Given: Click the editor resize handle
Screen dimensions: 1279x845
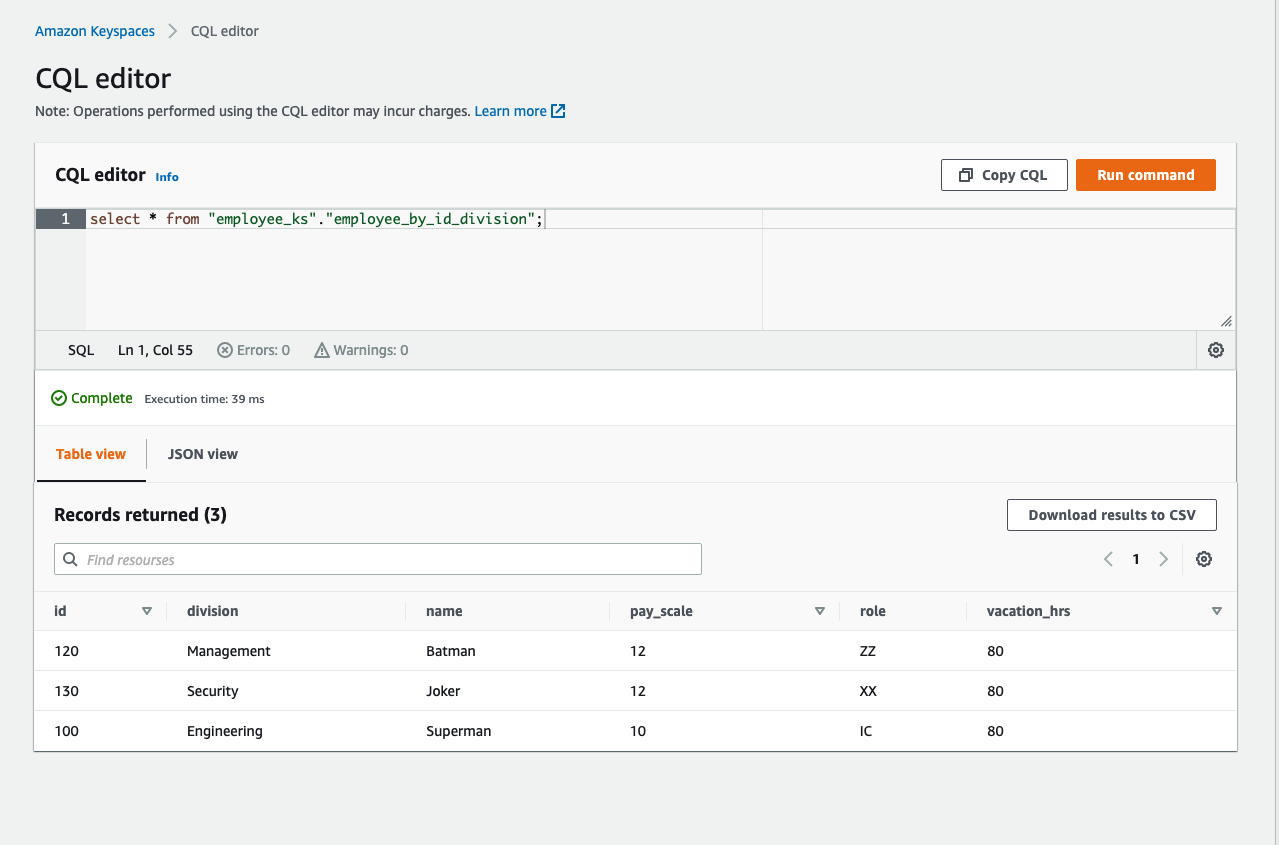Looking at the screenshot, I should pyautogui.click(x=1226, y=321).
